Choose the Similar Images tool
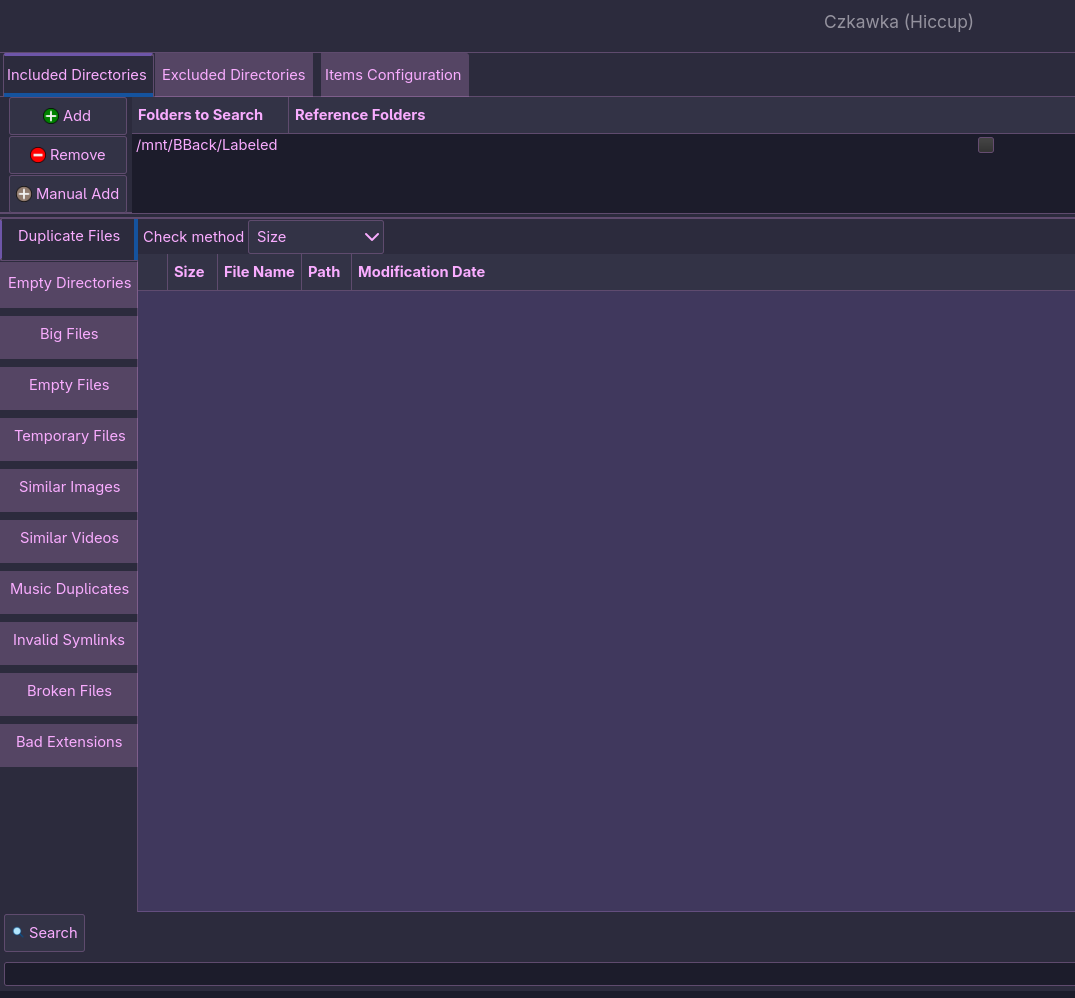Viewport: 1075px width, 998px height. click(x=69, y=487)
